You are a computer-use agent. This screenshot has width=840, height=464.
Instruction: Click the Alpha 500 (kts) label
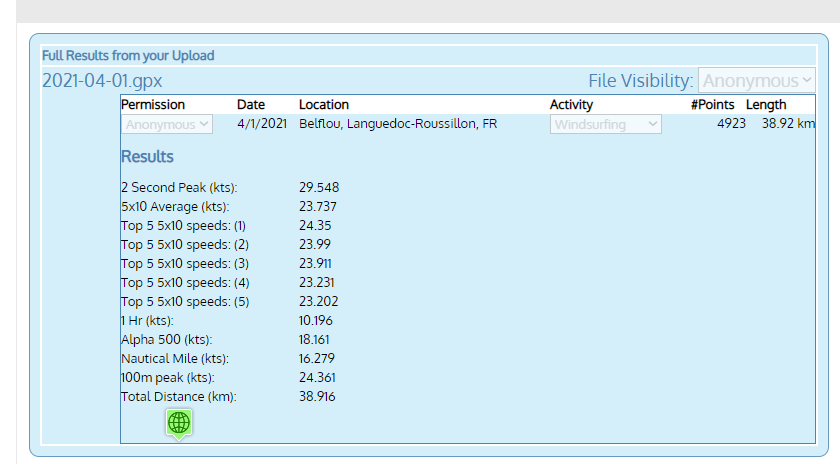point(166,339)
